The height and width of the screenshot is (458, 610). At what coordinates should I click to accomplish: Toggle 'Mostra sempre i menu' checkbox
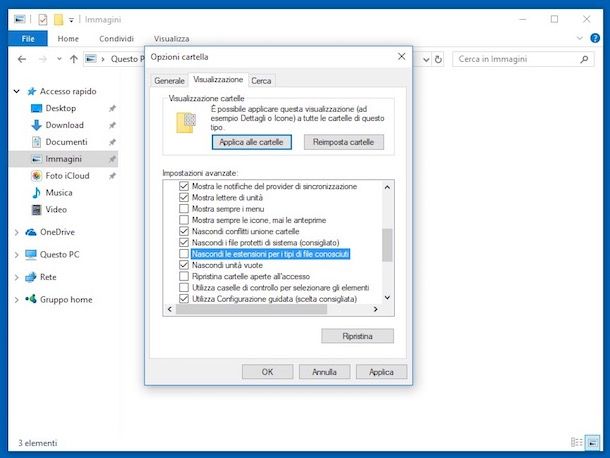(183, 209)
